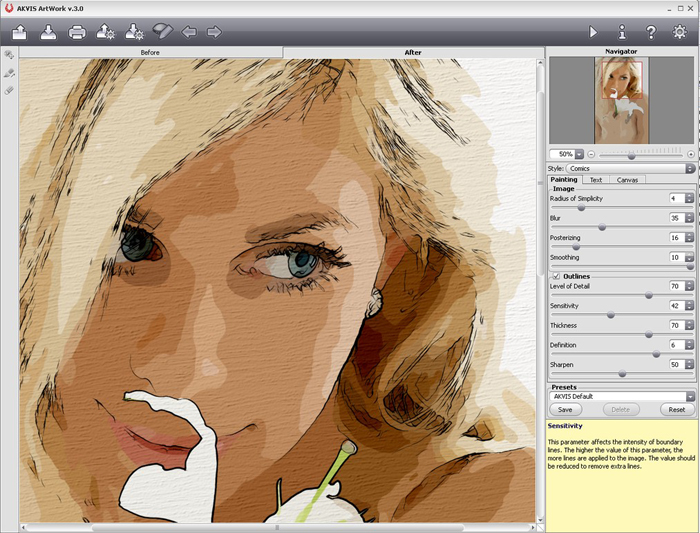The width and height of the screenshot is (700, 533).
Task: Click the Undo back arrow icon
Action: 189,32
